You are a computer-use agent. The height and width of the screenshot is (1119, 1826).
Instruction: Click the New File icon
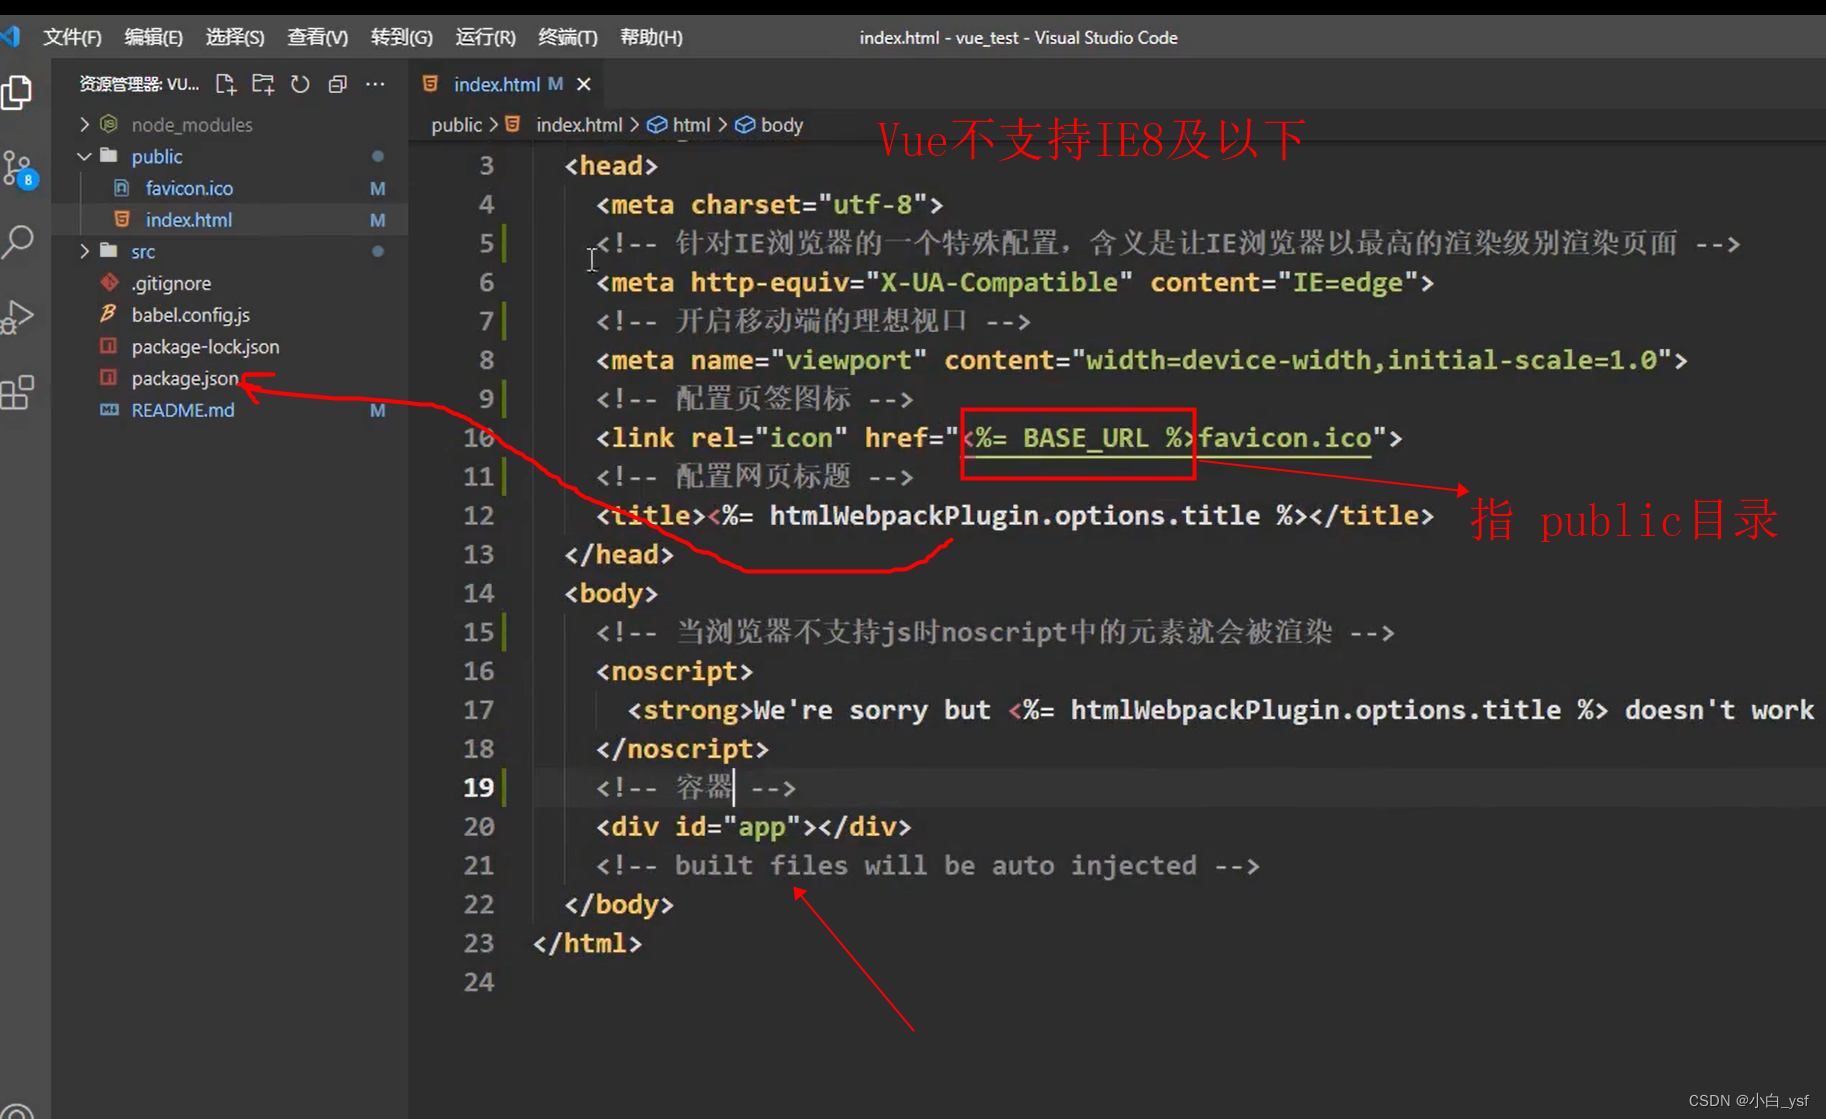[x=226, y=84]
